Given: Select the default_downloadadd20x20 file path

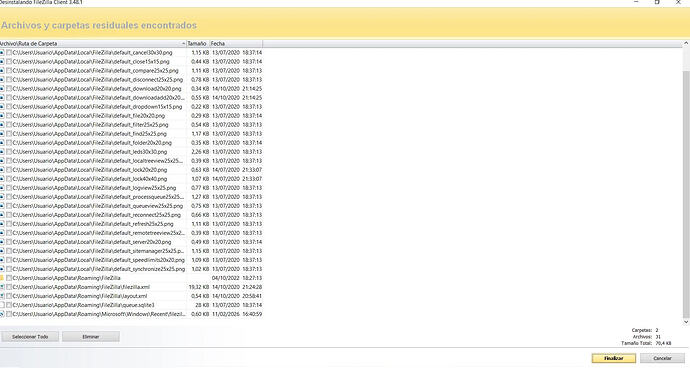Looking at the screenshot, I should pyautogui.click(x=99, y=98).
